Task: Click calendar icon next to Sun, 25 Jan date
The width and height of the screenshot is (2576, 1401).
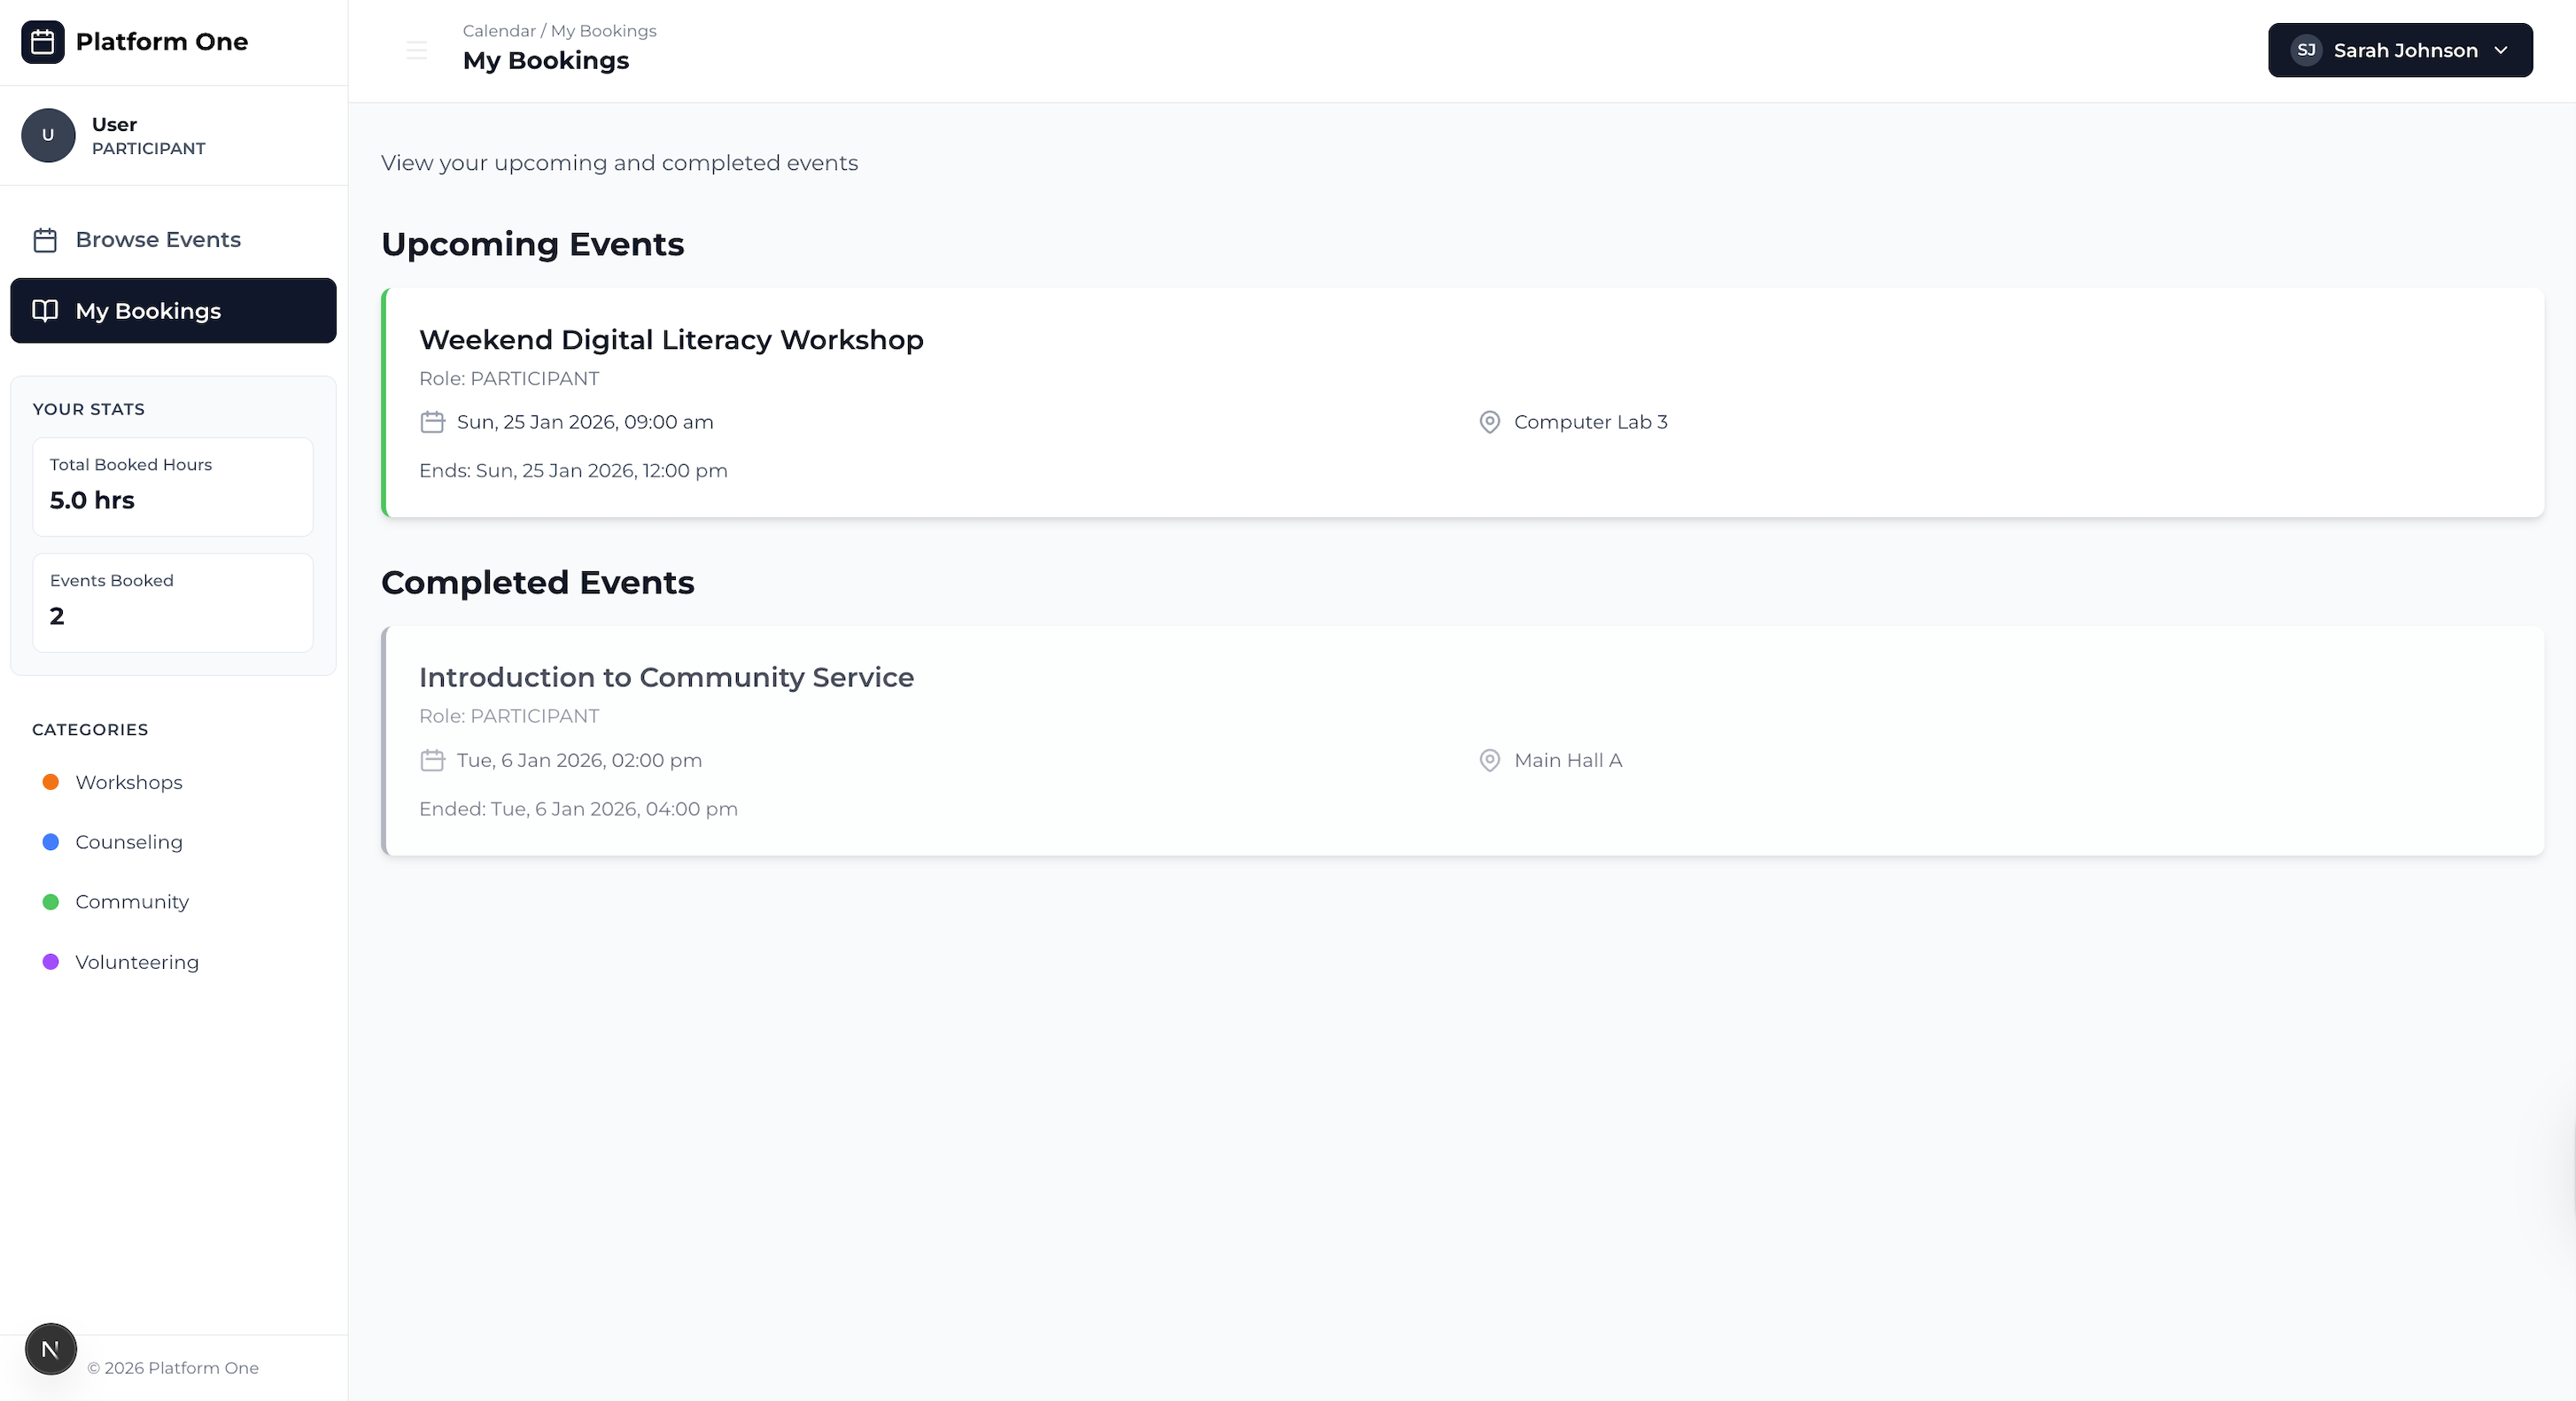Action: 432,422
